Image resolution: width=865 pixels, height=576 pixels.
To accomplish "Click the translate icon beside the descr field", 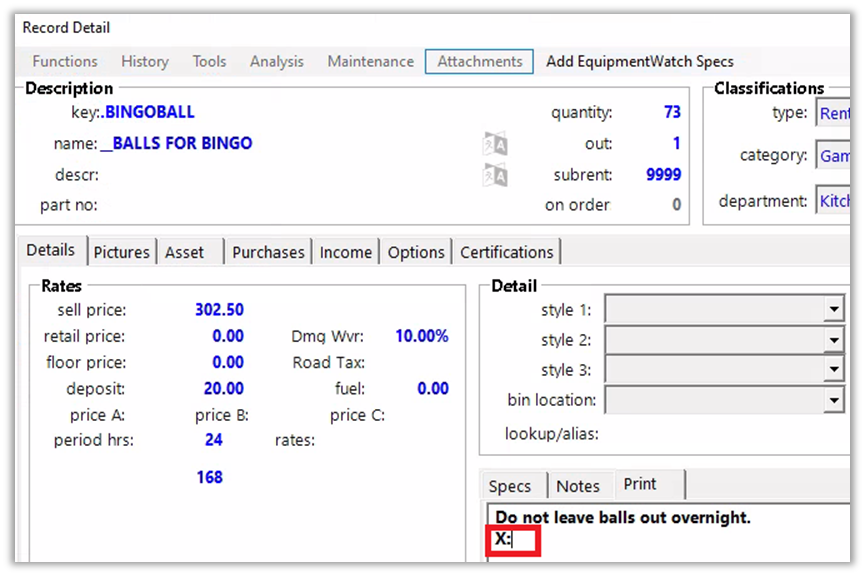I will [x=495, y=175].
